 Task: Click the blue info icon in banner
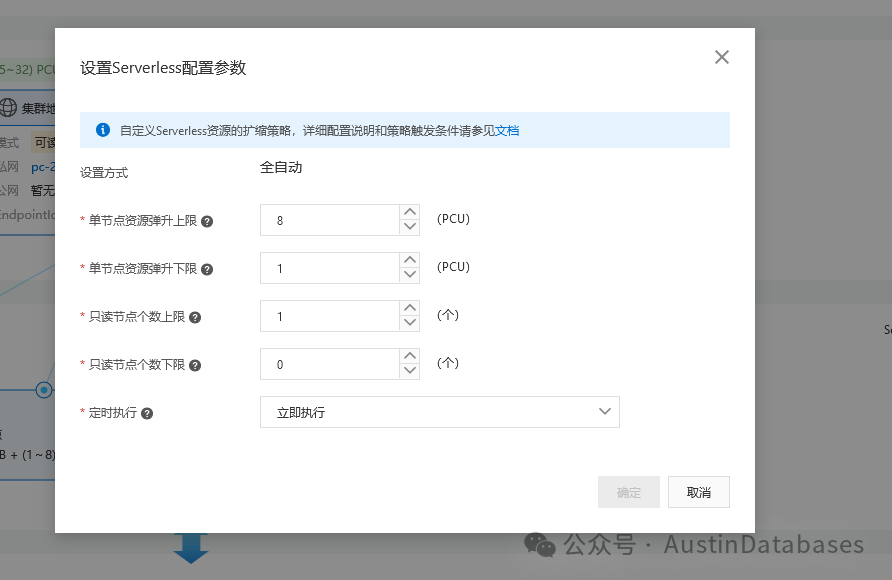(103, 130)
